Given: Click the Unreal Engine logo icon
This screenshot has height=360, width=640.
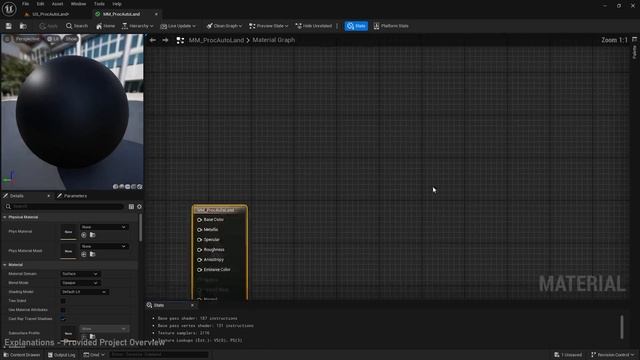Looking at the screenshot, I should (x=9, y=9).
